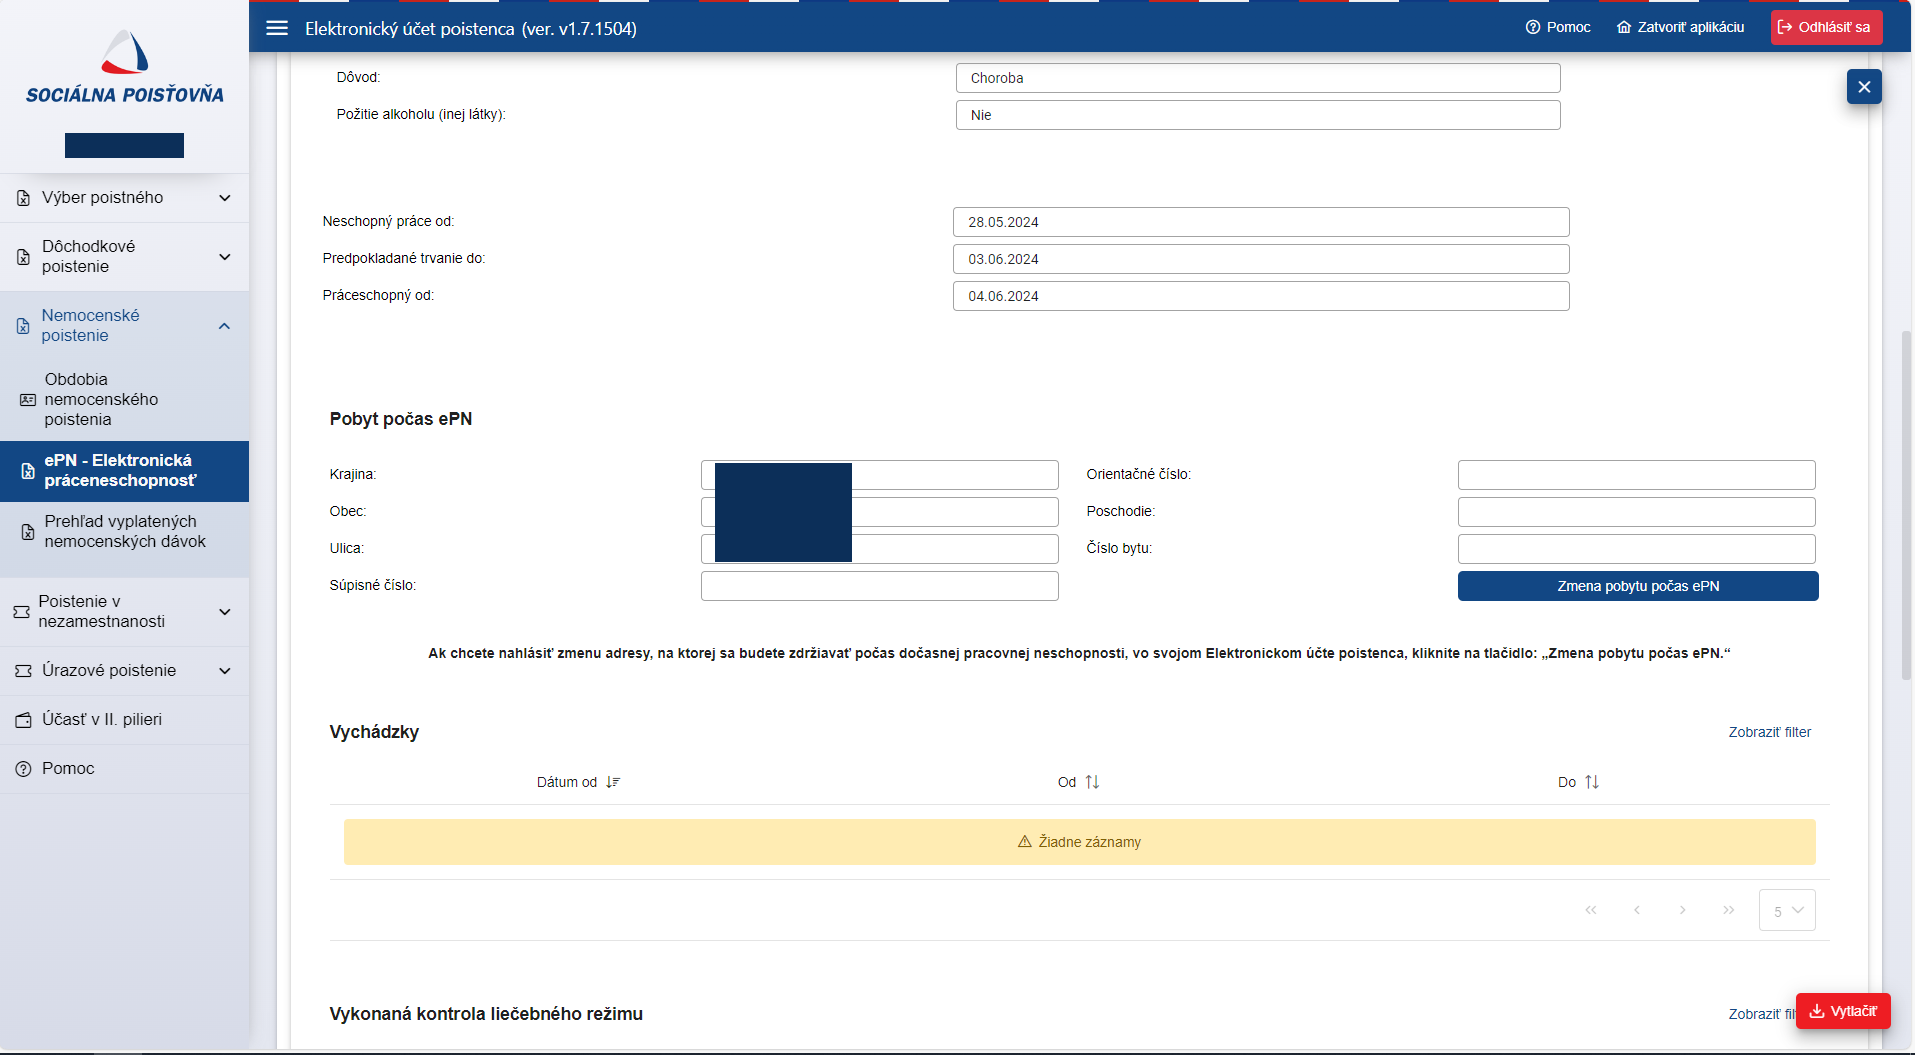Click Zmena pobytu počas ePN button
Image resolution: width=1915 pixels, height=1055 pixels.
click(x=1637, y=586)
